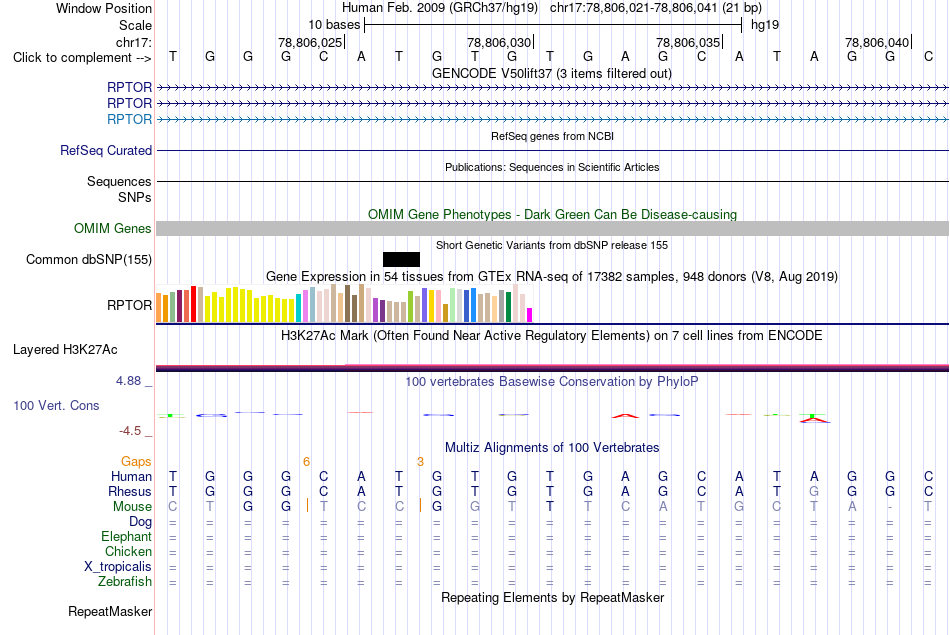This screenshot has height=635, width=950.
Task: Click the 78,806,030 position ruler marker
Action: click(499, 42)
